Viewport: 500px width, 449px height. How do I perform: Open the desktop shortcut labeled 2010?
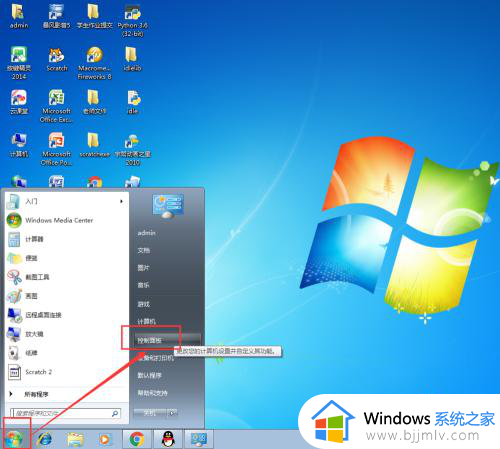pyautogui.click(x=133, y=149)
